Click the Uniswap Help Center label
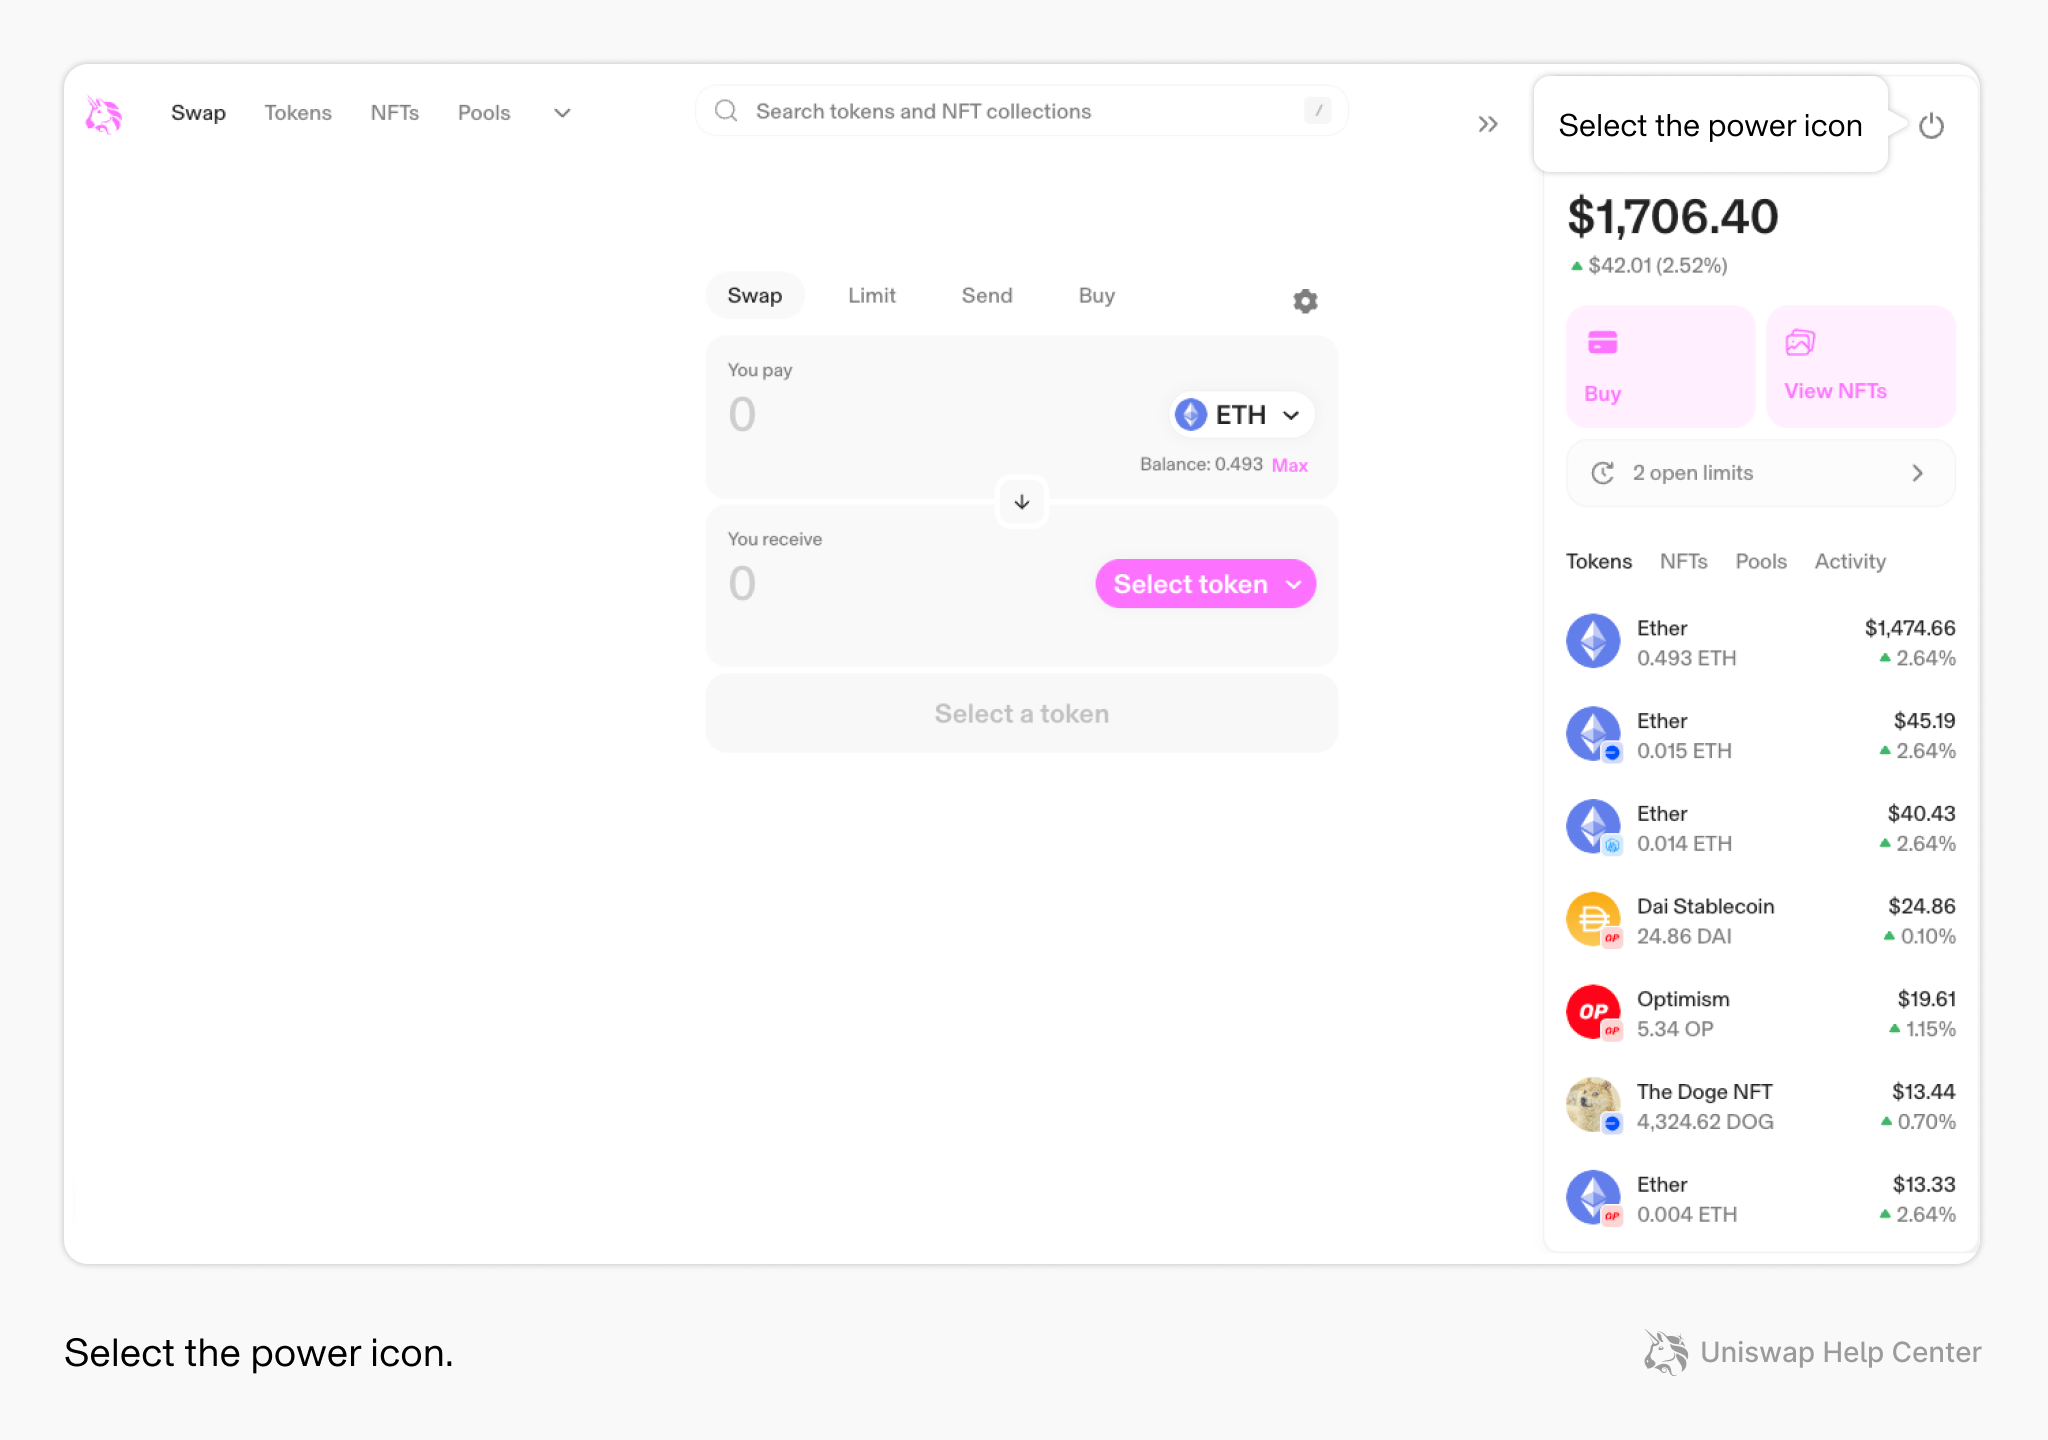2048x1440 pixels. point(1840,1353)
